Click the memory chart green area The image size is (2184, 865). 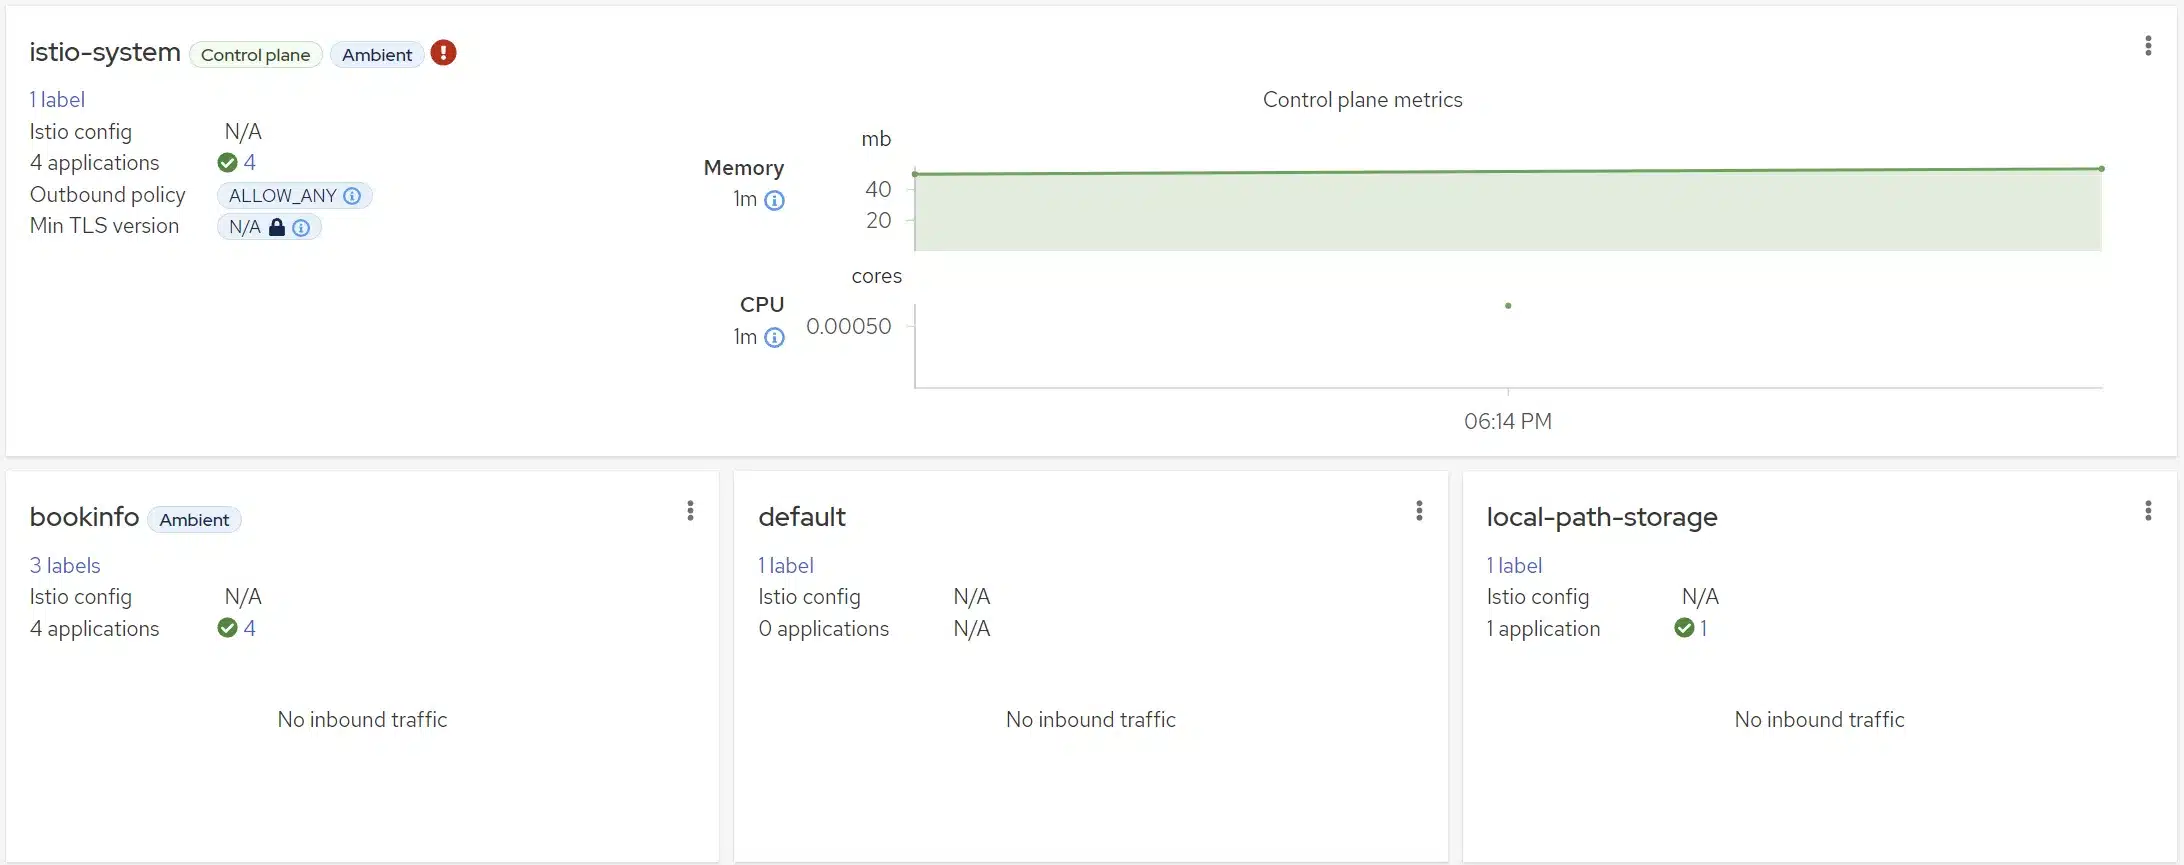[1508, 211]
